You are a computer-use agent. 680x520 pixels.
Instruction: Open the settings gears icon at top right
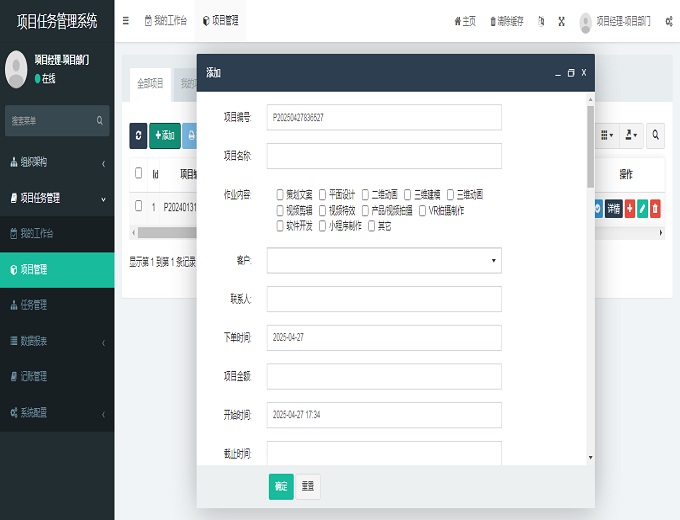click(668, 20)
